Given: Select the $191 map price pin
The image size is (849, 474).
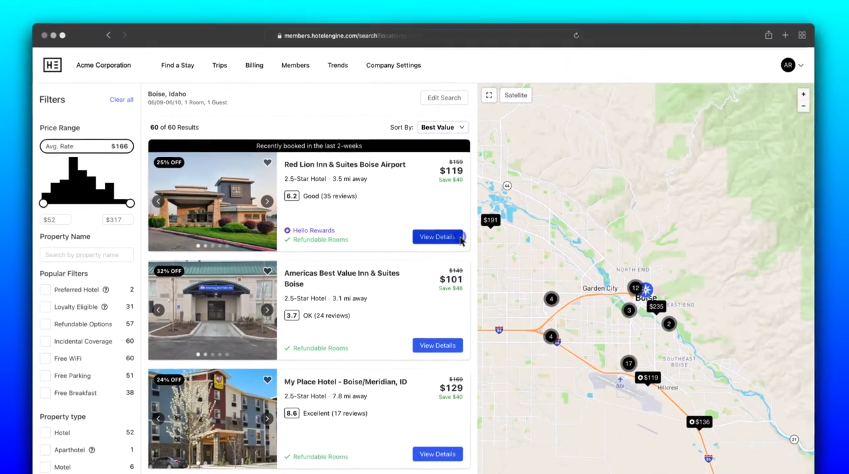Looking at the screenshot, I should click(491, 220).
